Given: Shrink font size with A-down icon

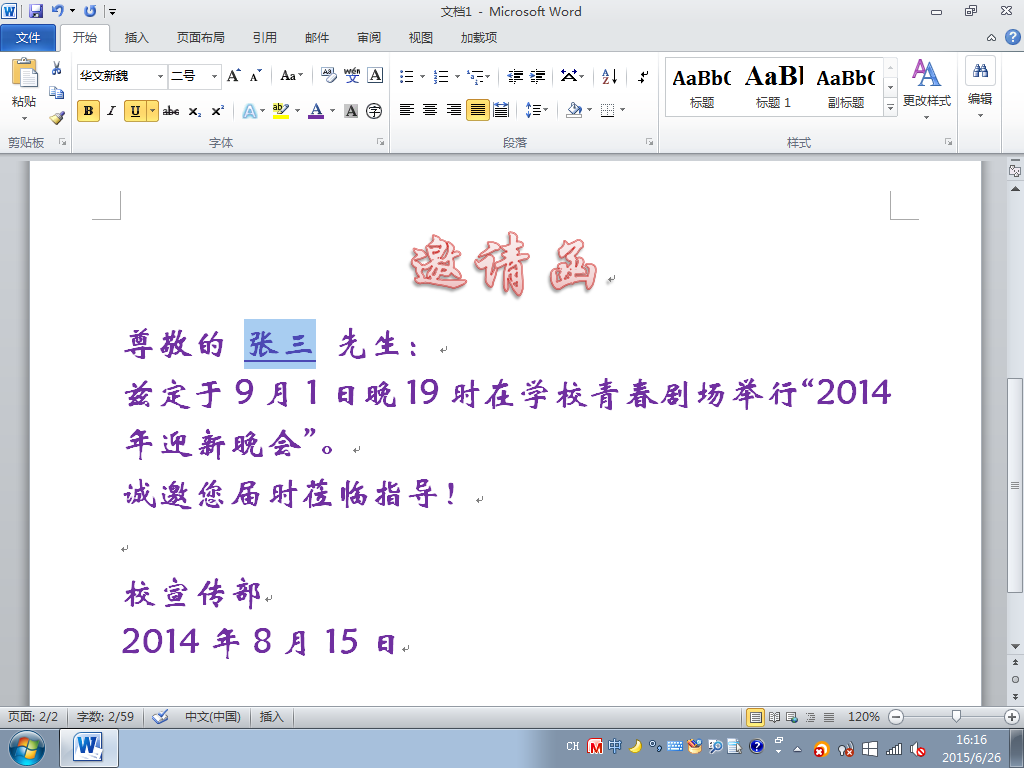Looking at the screenshot, I should (255, 76).
